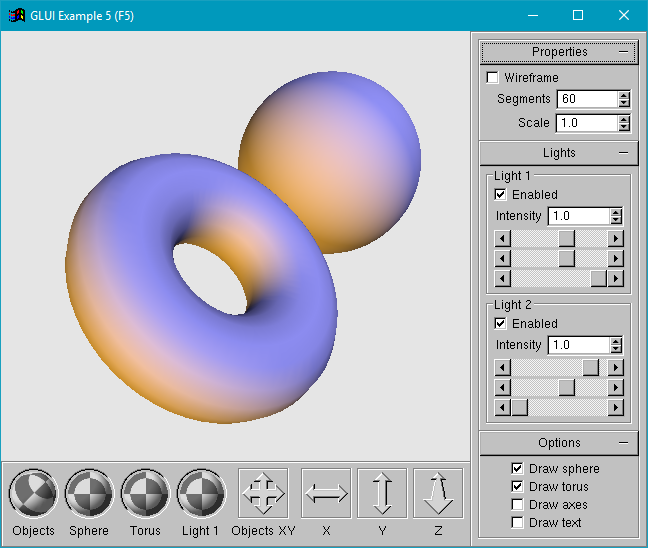The image size is (648, 548).
Task: Decrease Light 2 Intensity spinner
Action: click(616, 349)
